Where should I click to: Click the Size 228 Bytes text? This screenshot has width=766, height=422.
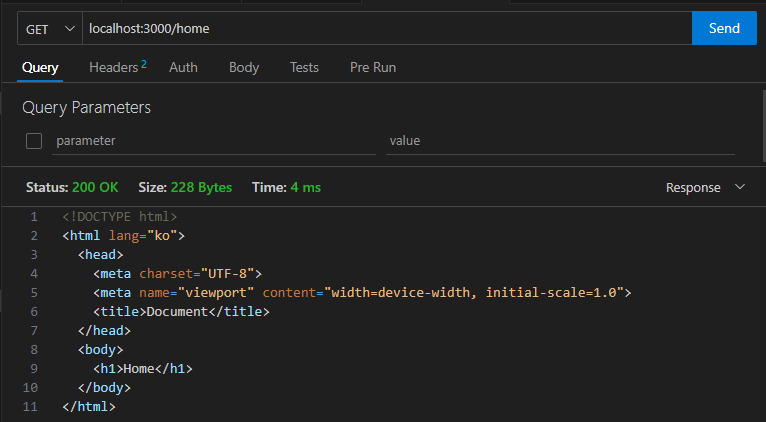click(185, 188)
